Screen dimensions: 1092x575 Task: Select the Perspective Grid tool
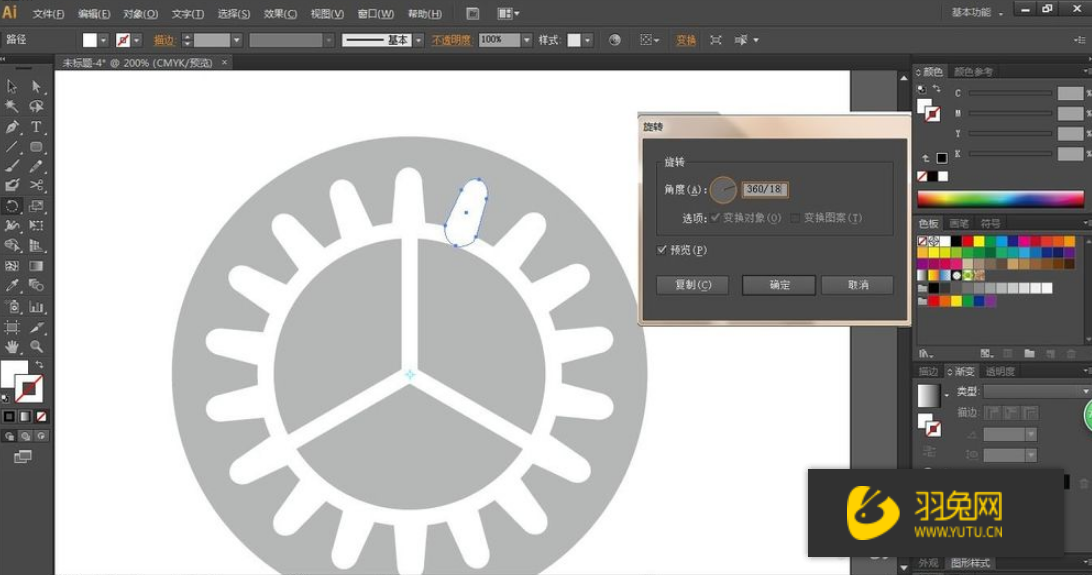click(x=36, y=246)
